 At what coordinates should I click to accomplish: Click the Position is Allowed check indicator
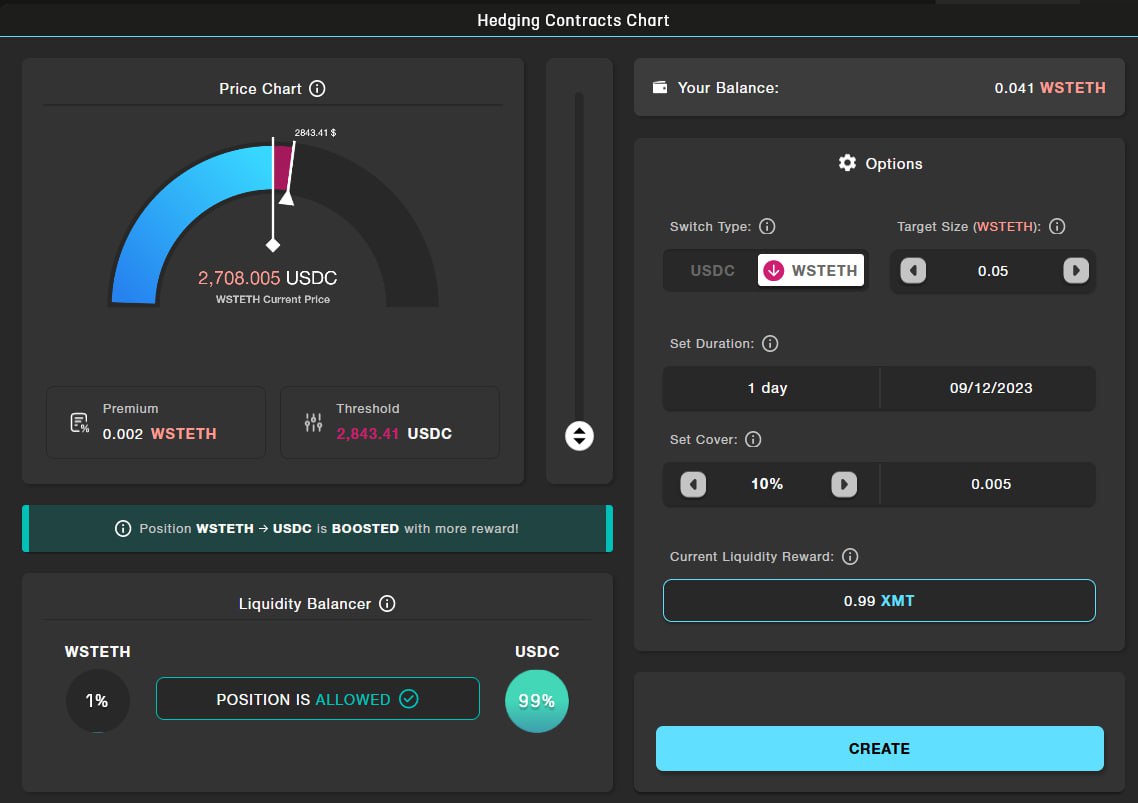click(408, 699)
